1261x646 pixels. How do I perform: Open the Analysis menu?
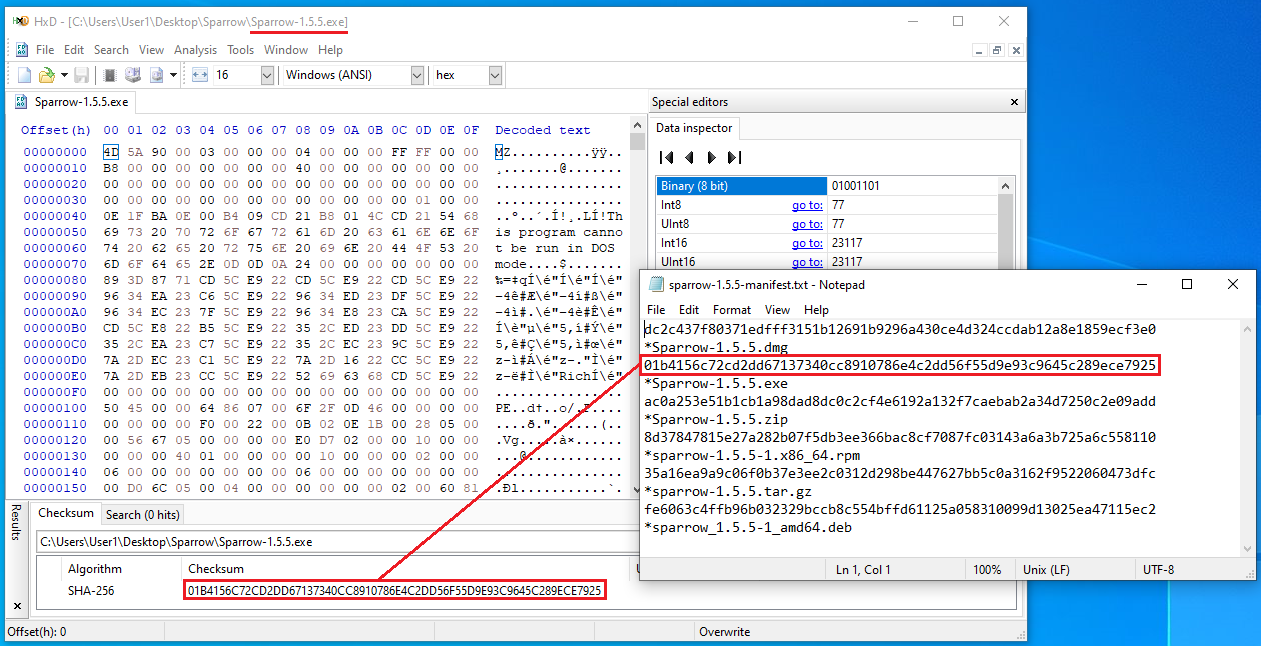pyautogui.click(x=195, y=50)
